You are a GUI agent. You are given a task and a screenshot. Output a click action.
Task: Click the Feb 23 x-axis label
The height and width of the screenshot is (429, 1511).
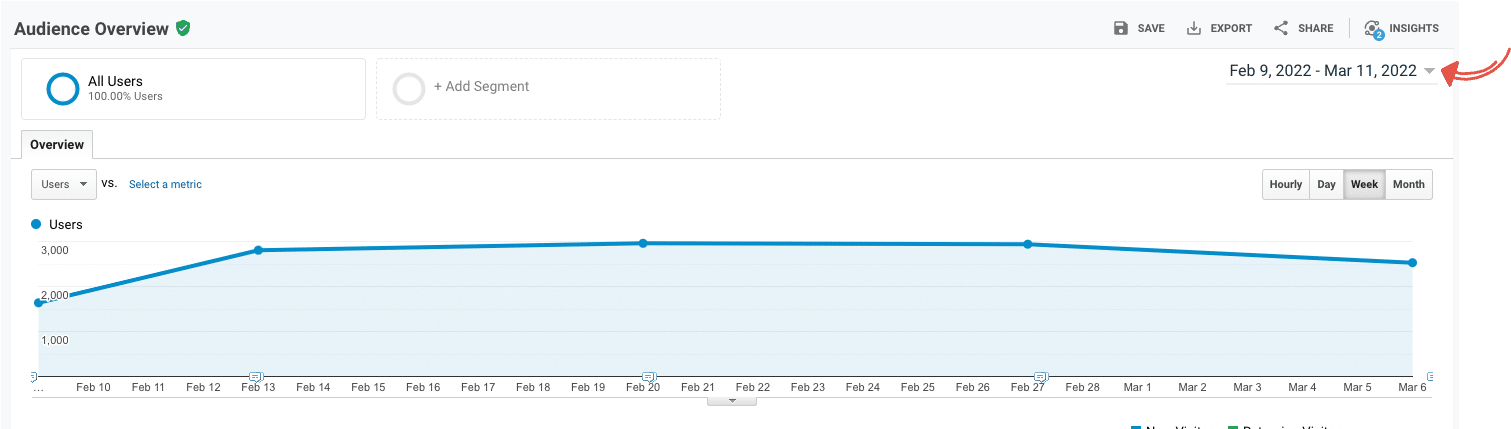[807, 387]
